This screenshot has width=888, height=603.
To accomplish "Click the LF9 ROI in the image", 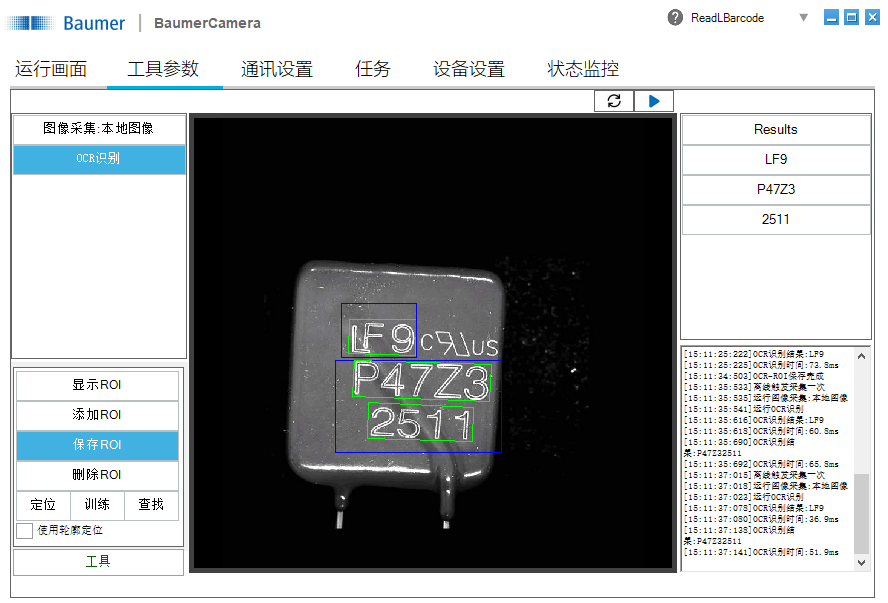I will (379, 331).
